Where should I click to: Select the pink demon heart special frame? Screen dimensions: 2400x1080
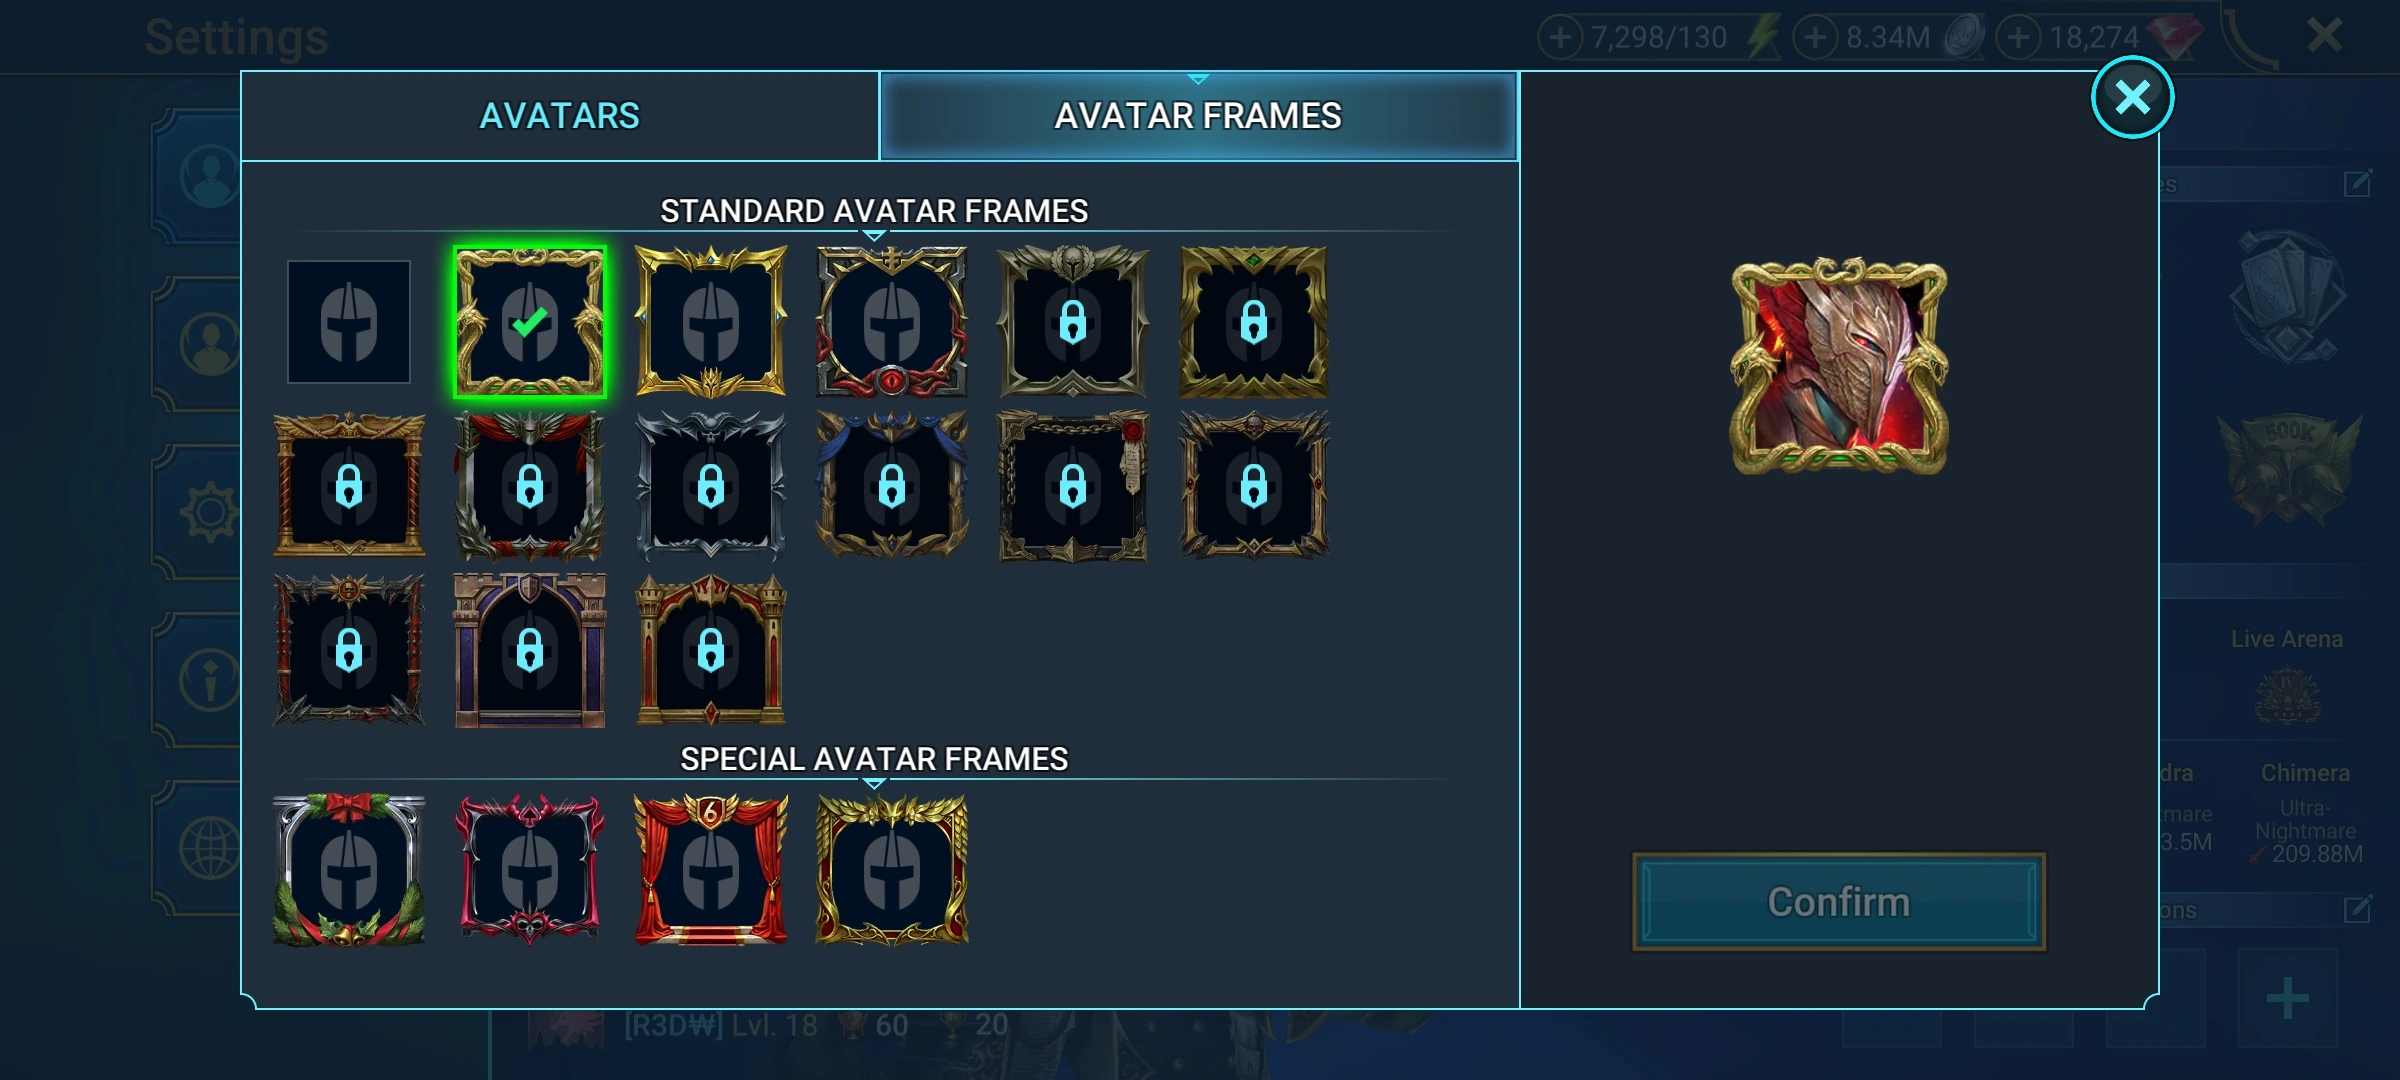(530, 870)
